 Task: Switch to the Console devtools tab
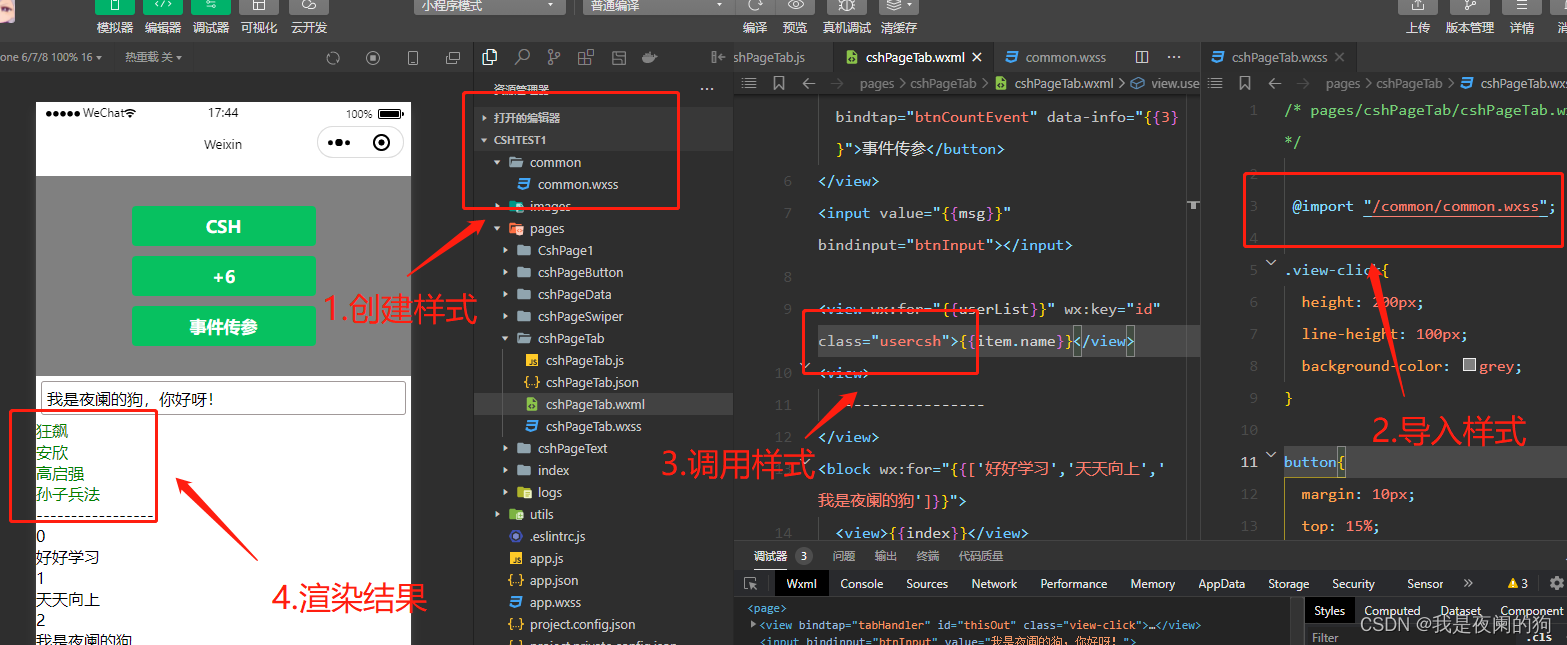tap(861, 584)
